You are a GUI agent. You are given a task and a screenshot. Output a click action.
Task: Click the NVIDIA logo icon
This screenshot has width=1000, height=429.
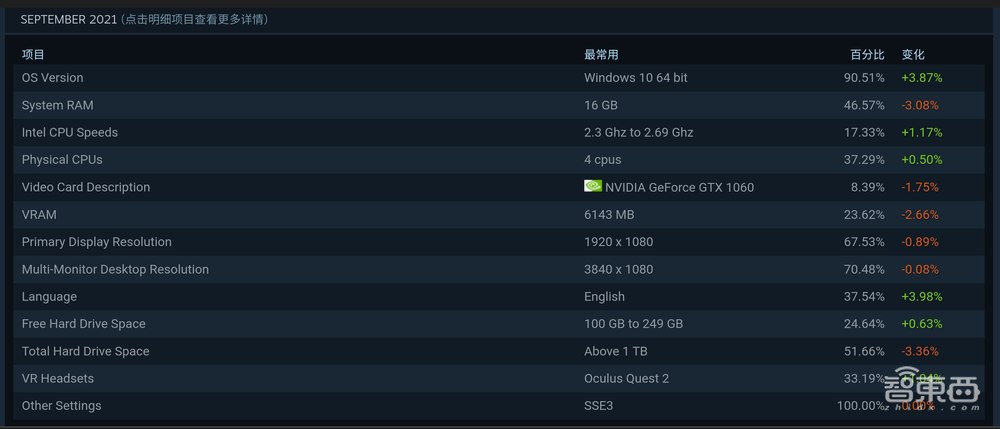[592, 186]
